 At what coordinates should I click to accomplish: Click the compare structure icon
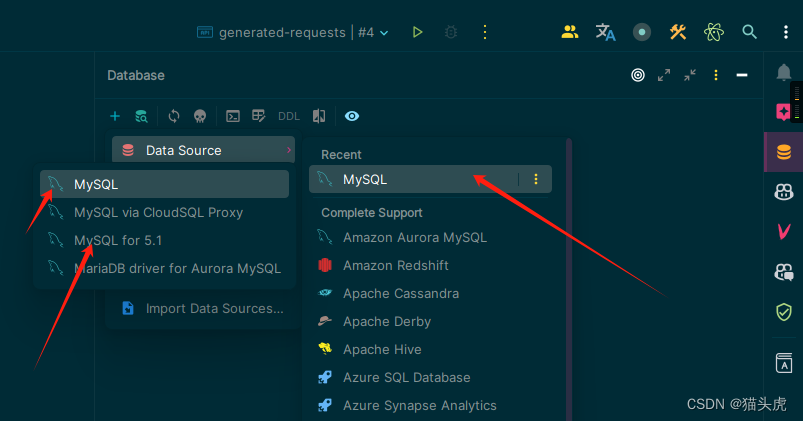click(x=319, y=116)
